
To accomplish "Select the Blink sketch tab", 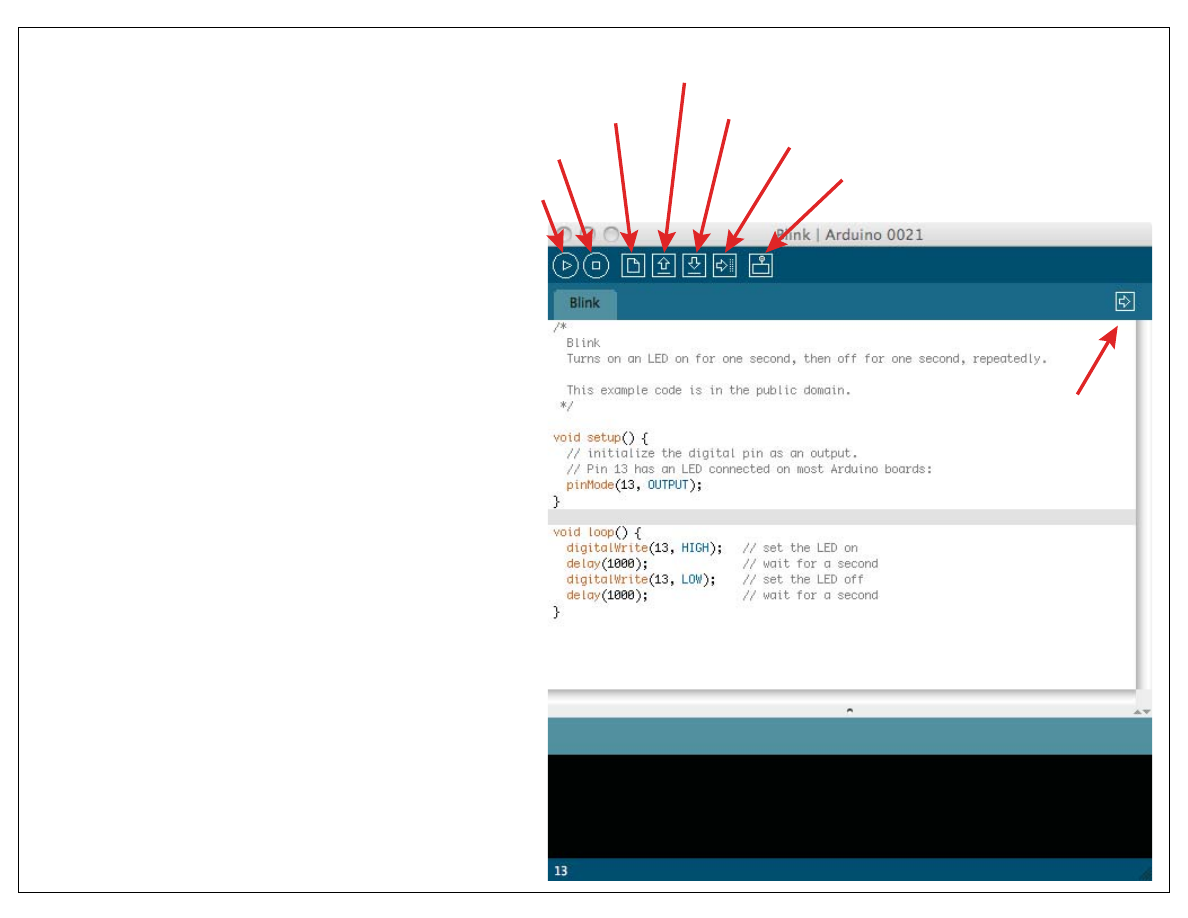I will click(584, 303).
